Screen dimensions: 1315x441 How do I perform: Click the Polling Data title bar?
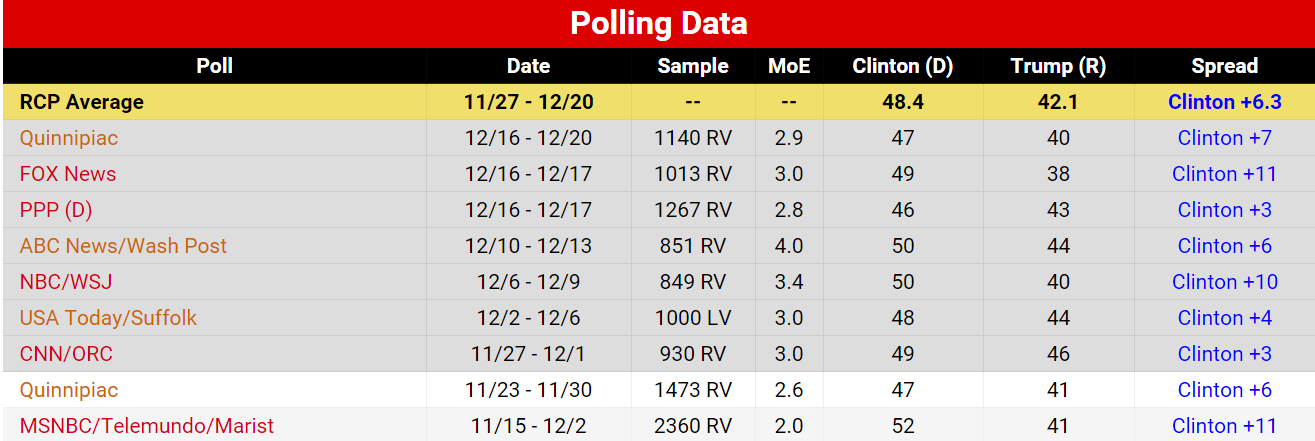[658, 24]
